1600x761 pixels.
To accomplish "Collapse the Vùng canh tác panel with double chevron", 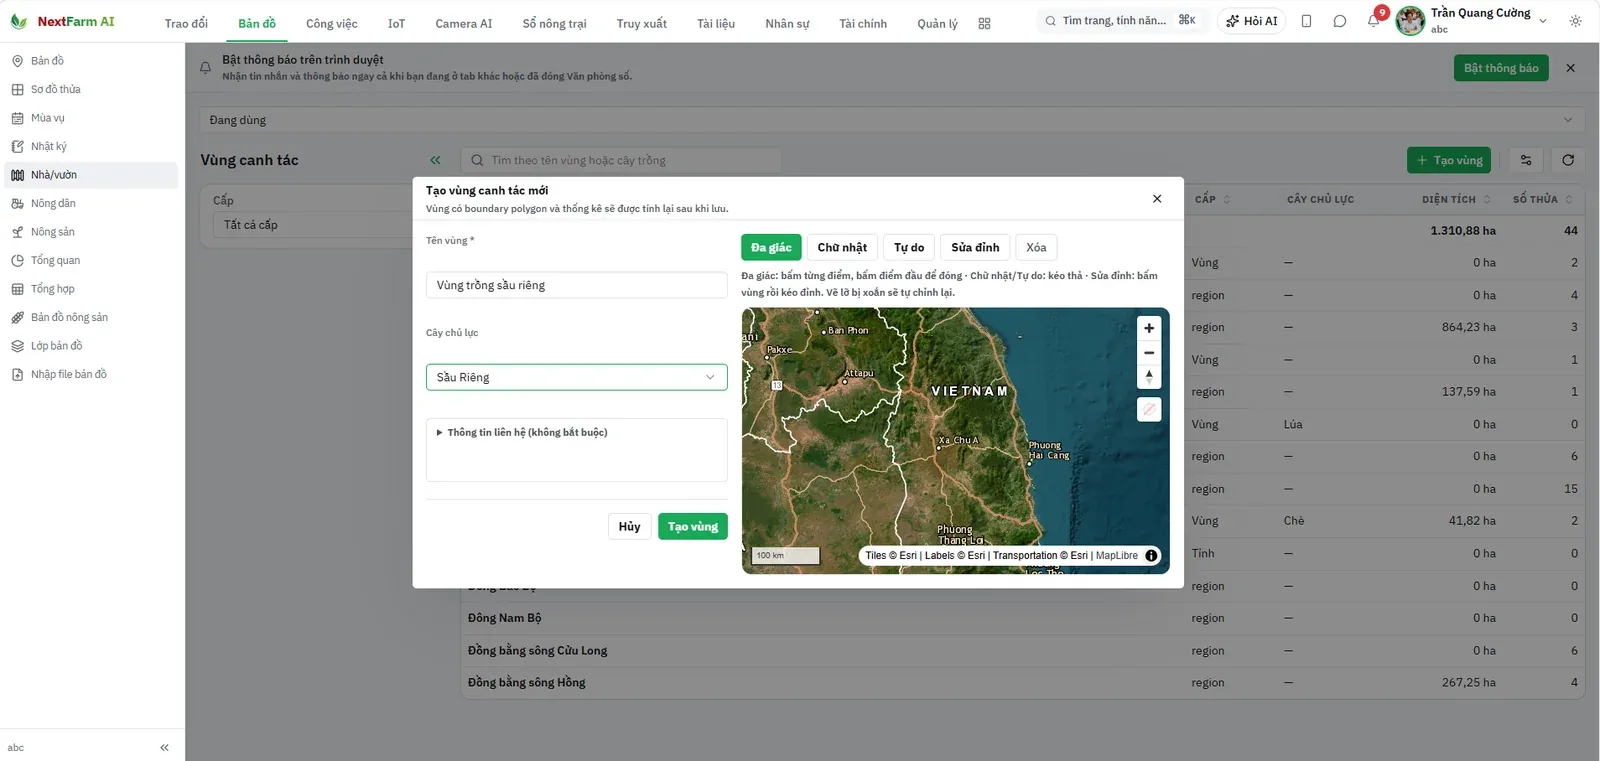I will (x=435, y=160).
